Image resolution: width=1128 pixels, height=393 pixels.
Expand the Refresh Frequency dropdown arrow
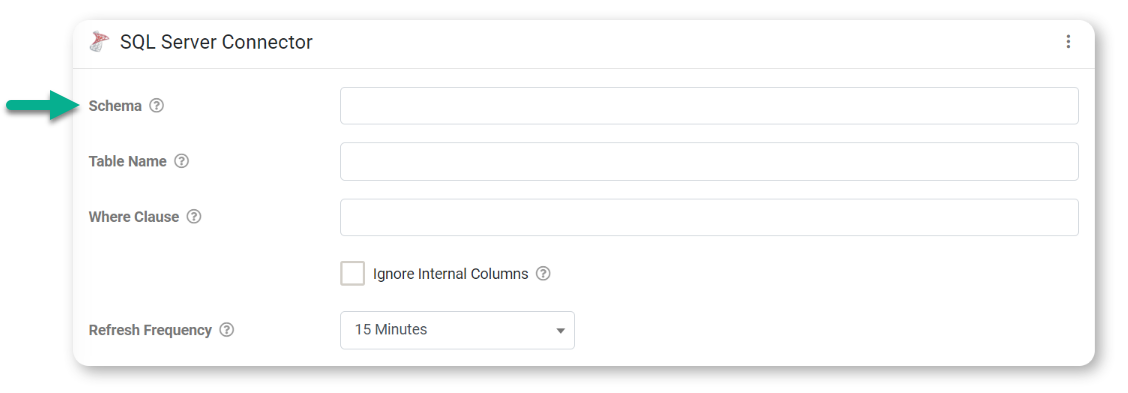pos(560,330)
